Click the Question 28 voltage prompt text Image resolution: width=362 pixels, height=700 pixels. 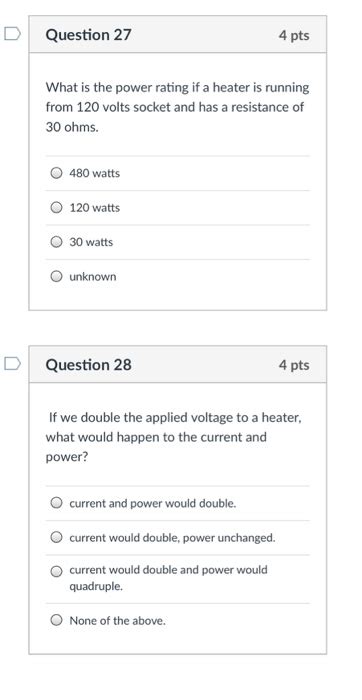point(174,437)
